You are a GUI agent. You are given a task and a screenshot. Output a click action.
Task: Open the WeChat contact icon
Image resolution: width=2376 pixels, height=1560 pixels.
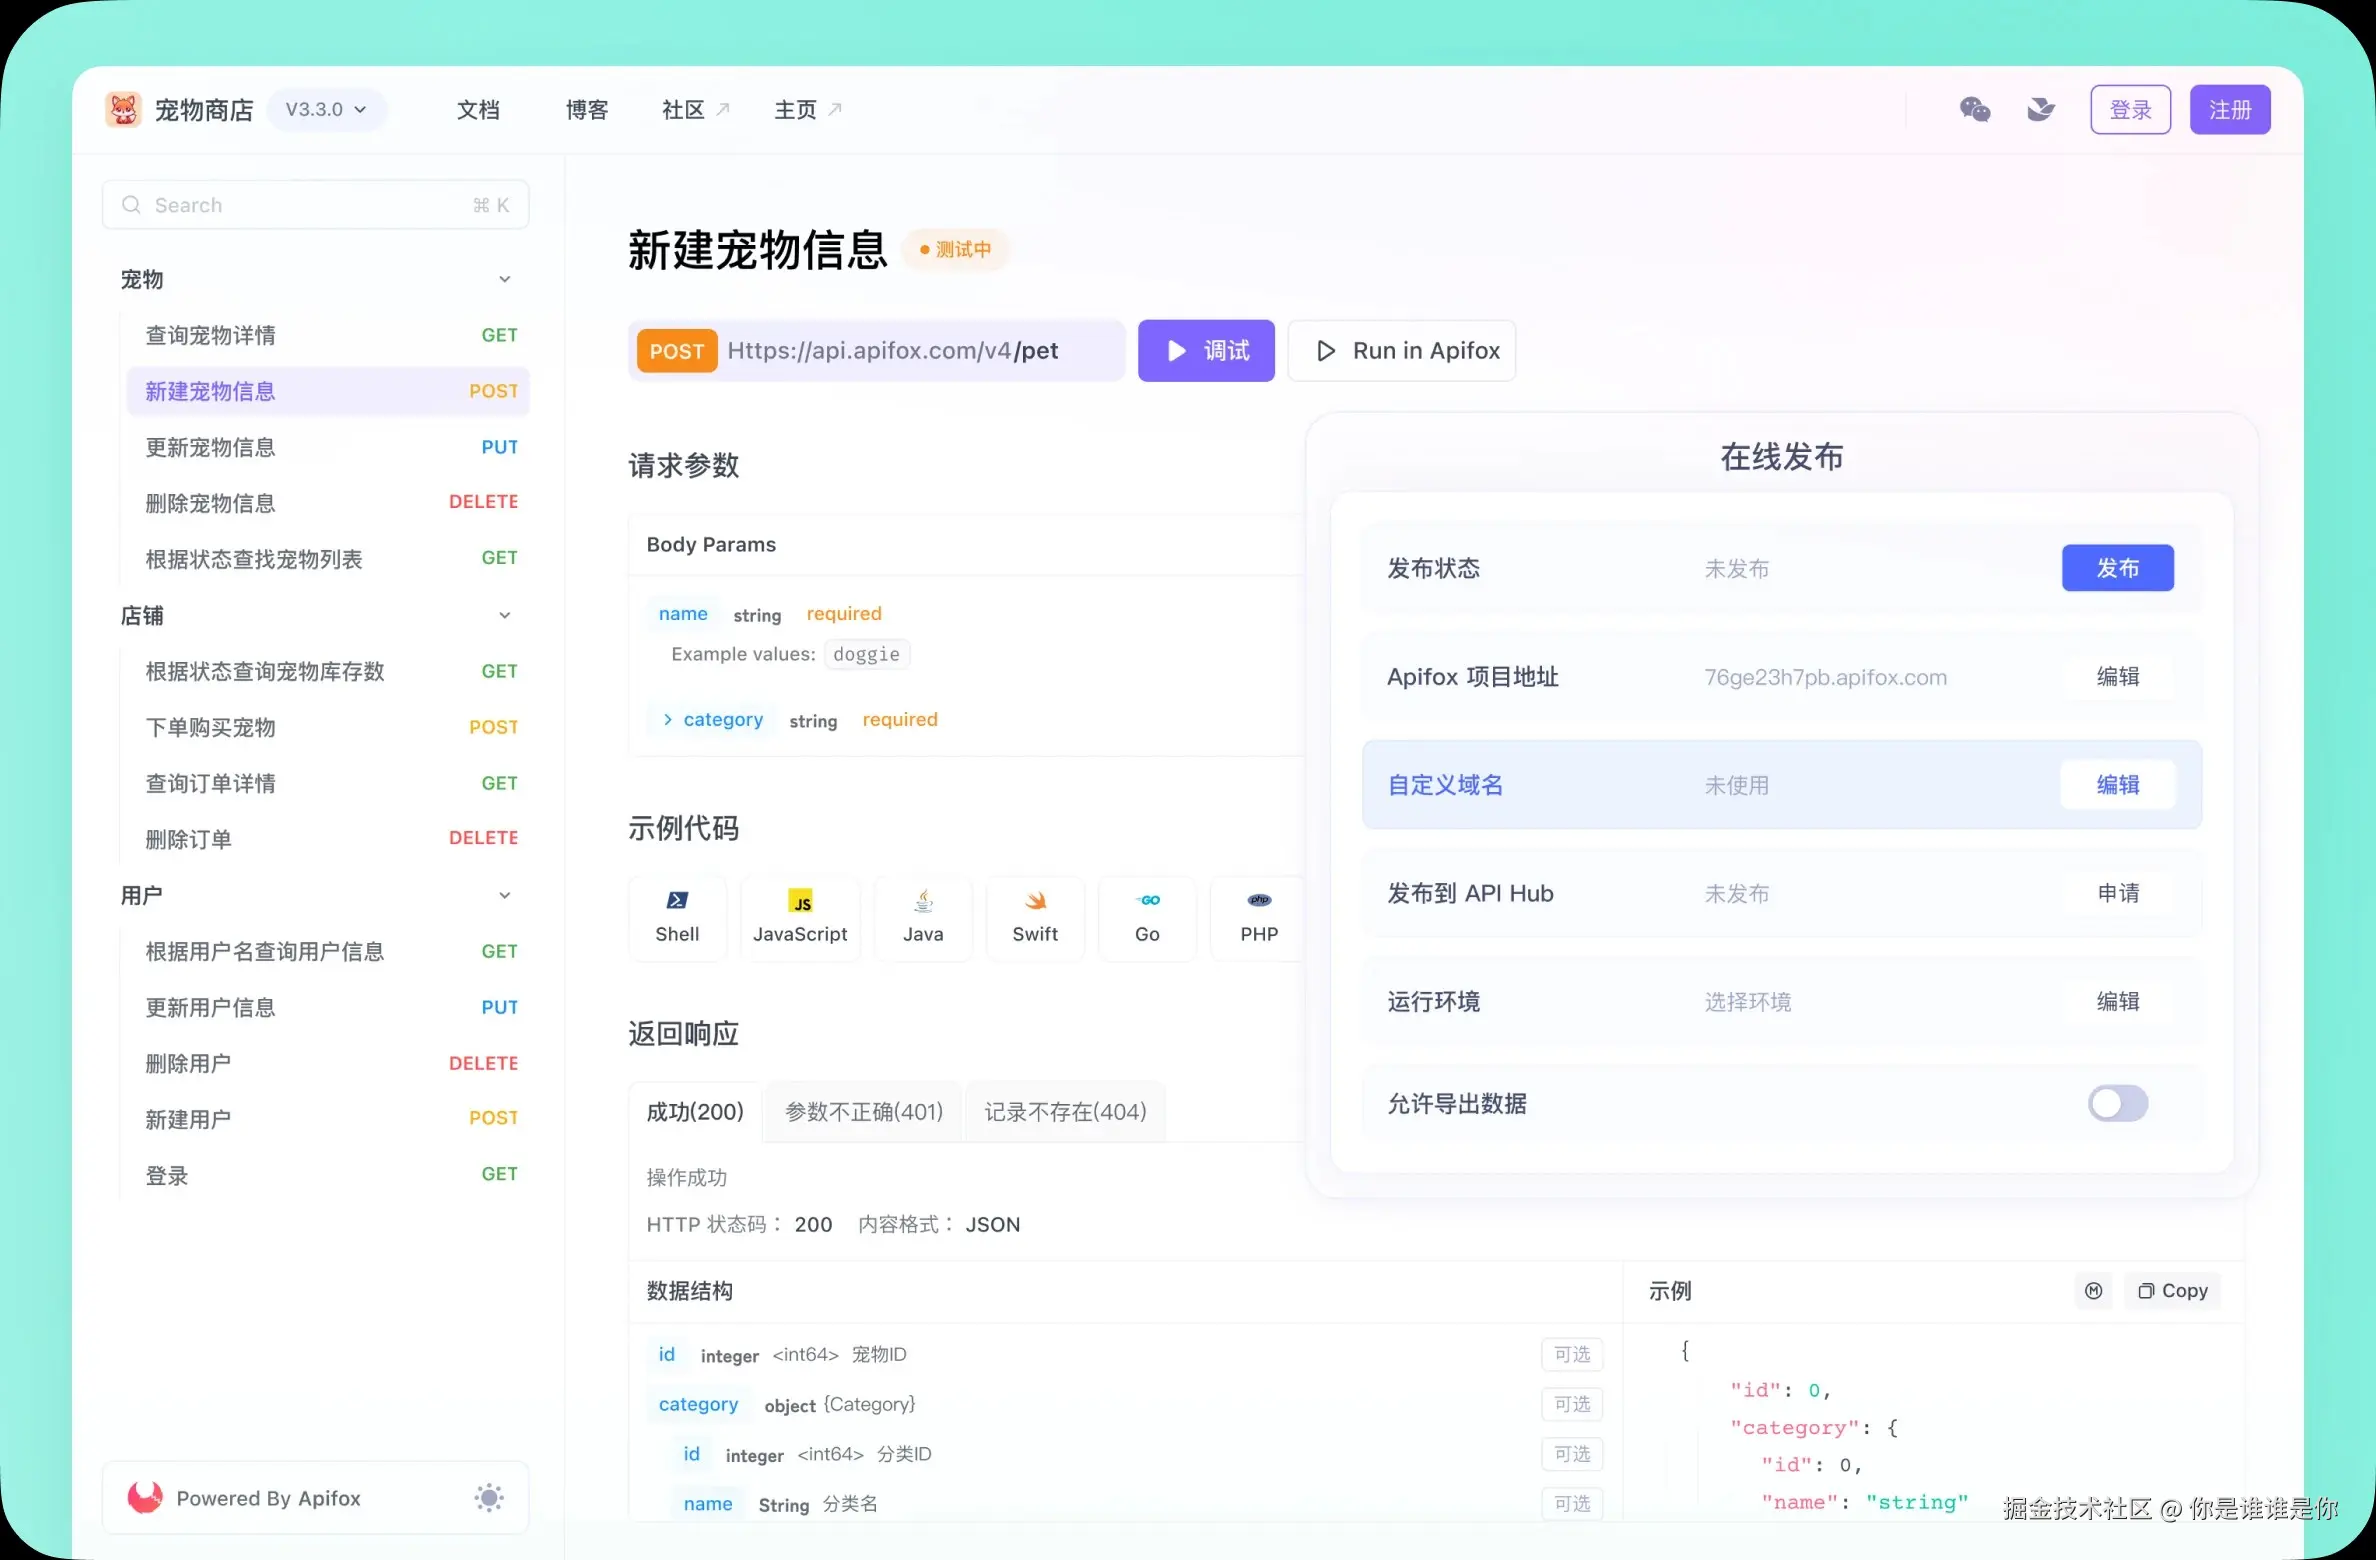[1975, 109]
